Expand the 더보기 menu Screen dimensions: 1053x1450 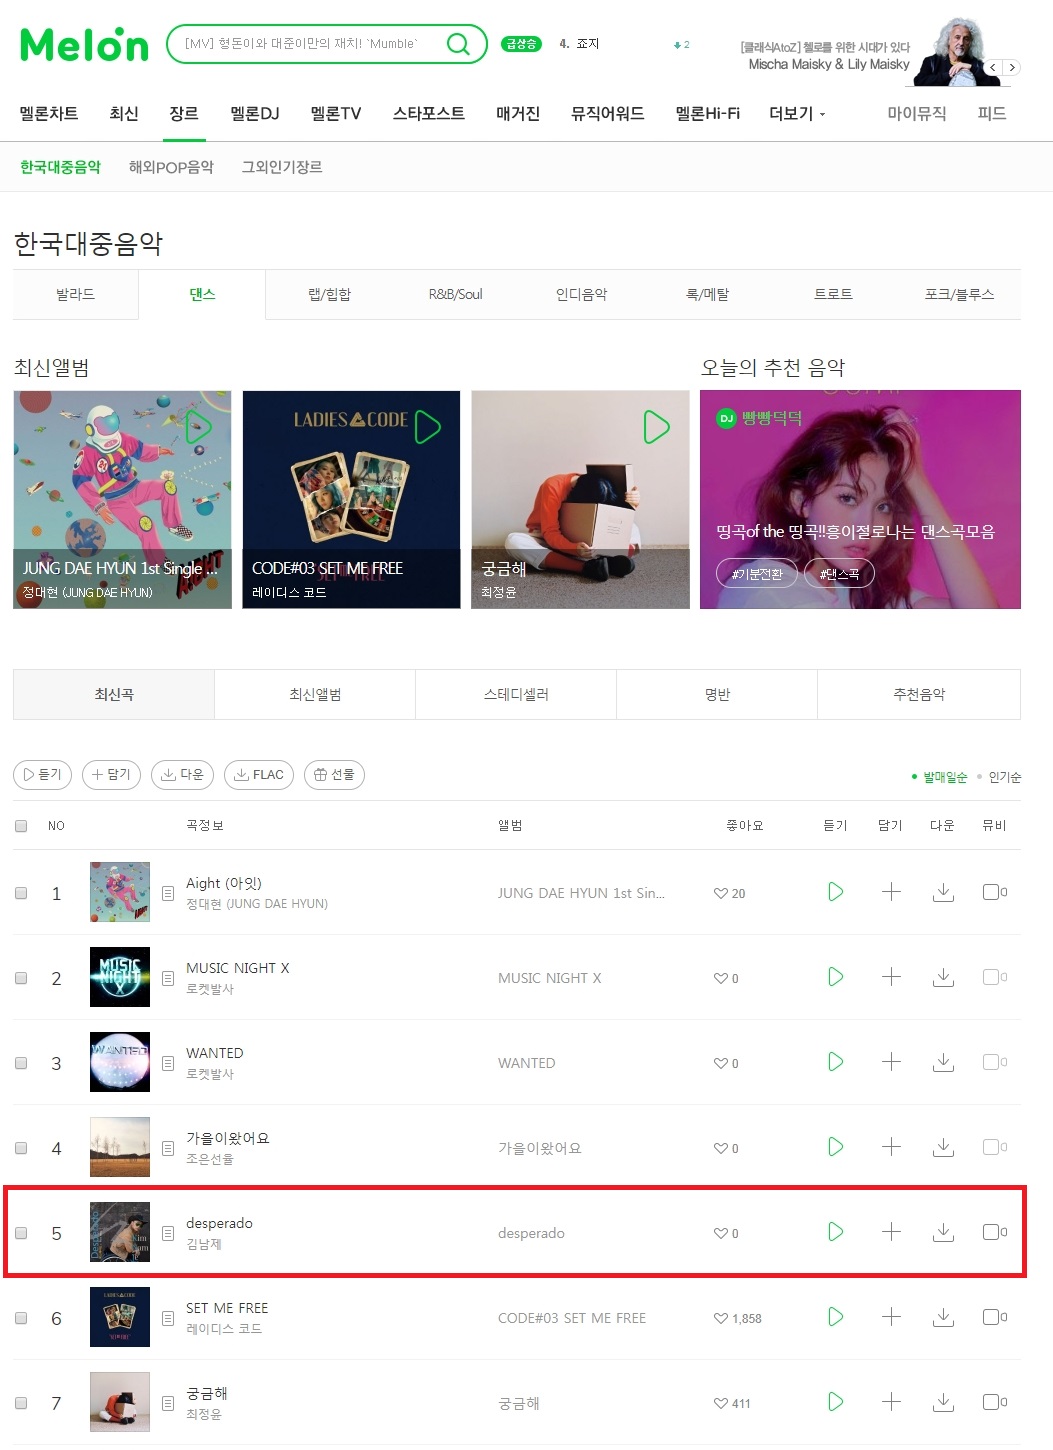[797, 114]
